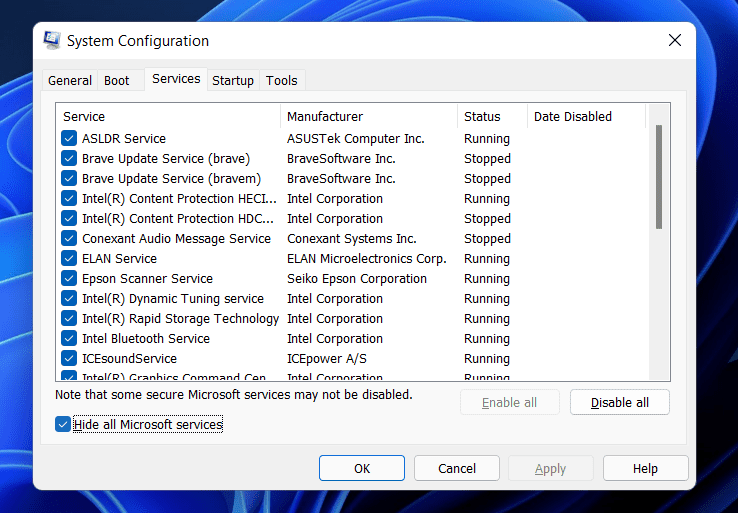Image resolution: width=738 pixels, height=513 pixels.
Task: Uncheck Conexant Audio Message Service checkbox
Action: [x=69, y=239]
